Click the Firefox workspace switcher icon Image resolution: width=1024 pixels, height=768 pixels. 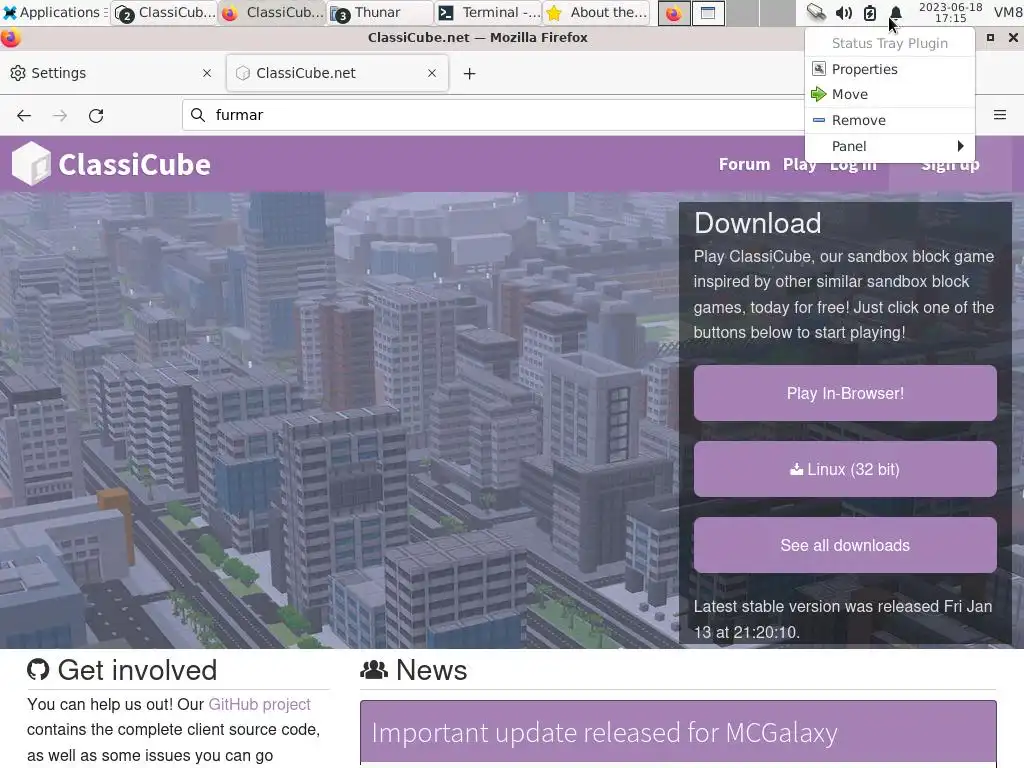[674, 13]
